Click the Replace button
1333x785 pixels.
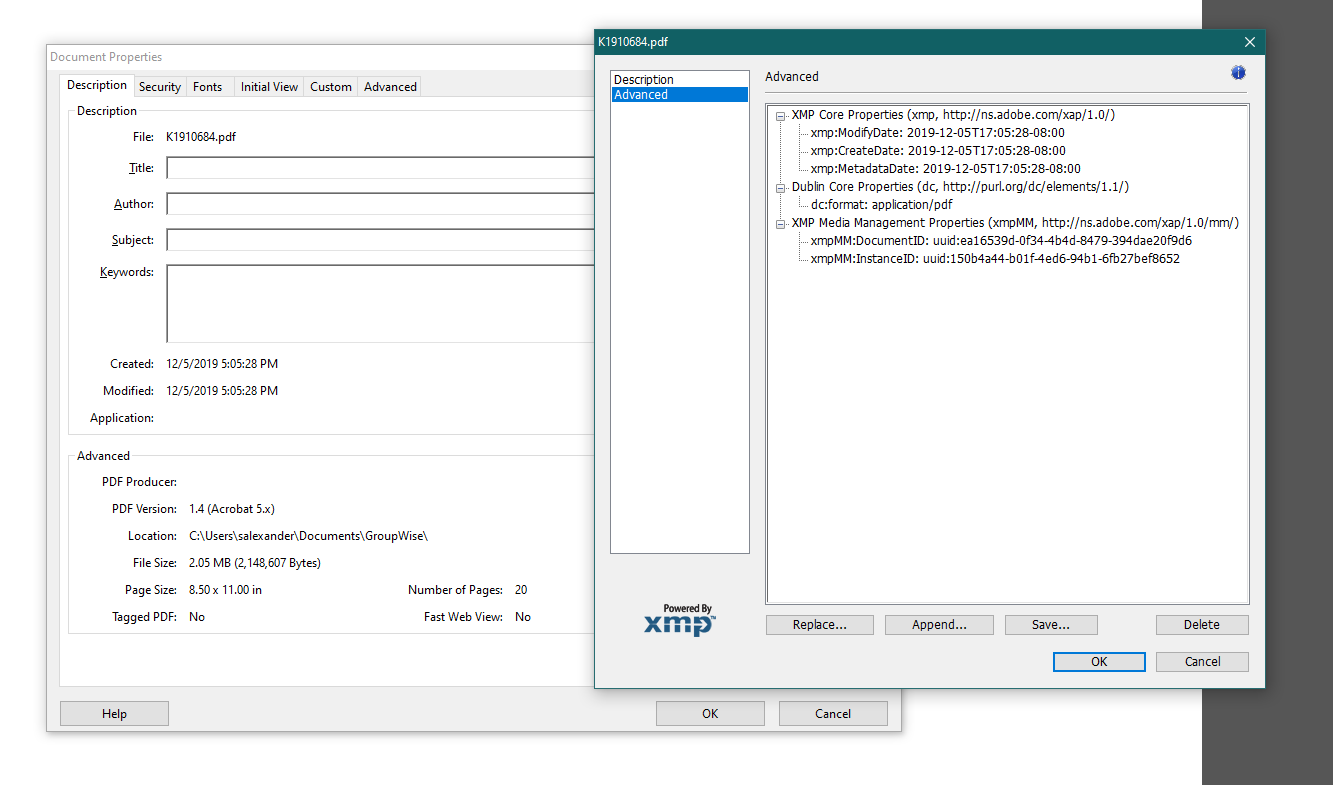coord(819,624)
